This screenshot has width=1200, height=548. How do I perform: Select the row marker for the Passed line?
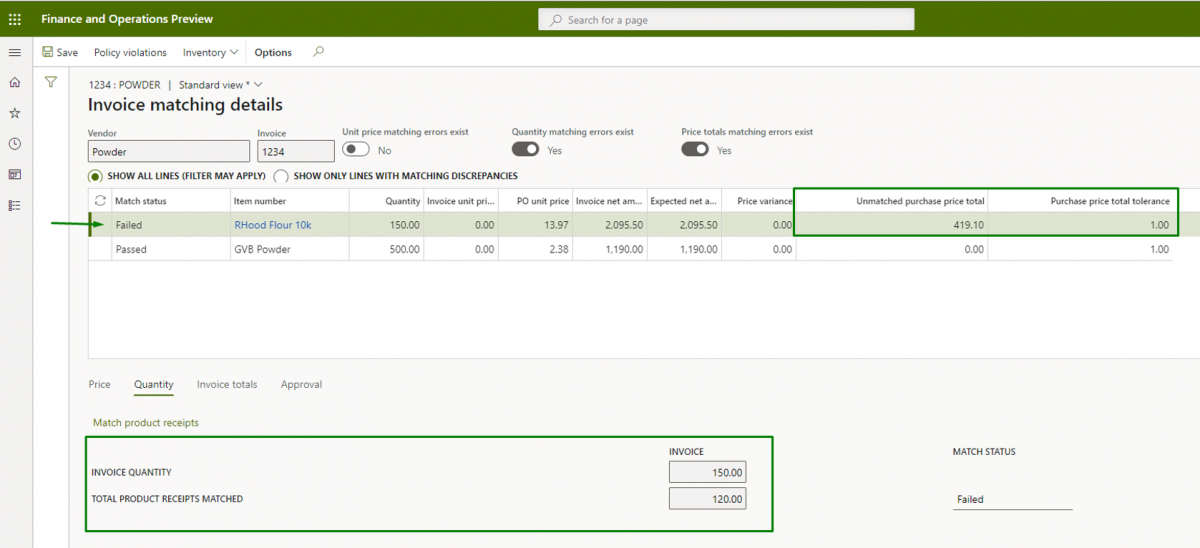[99, 249]
